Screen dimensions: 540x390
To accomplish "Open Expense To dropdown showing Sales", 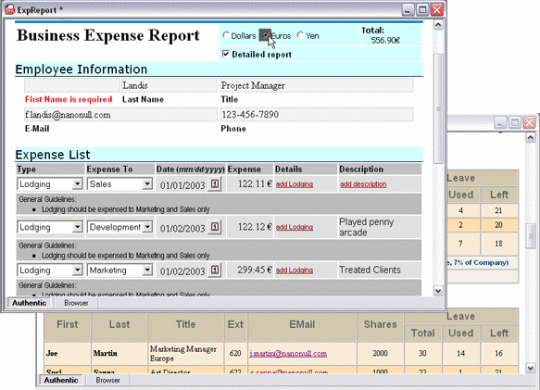I will point(147,184).
